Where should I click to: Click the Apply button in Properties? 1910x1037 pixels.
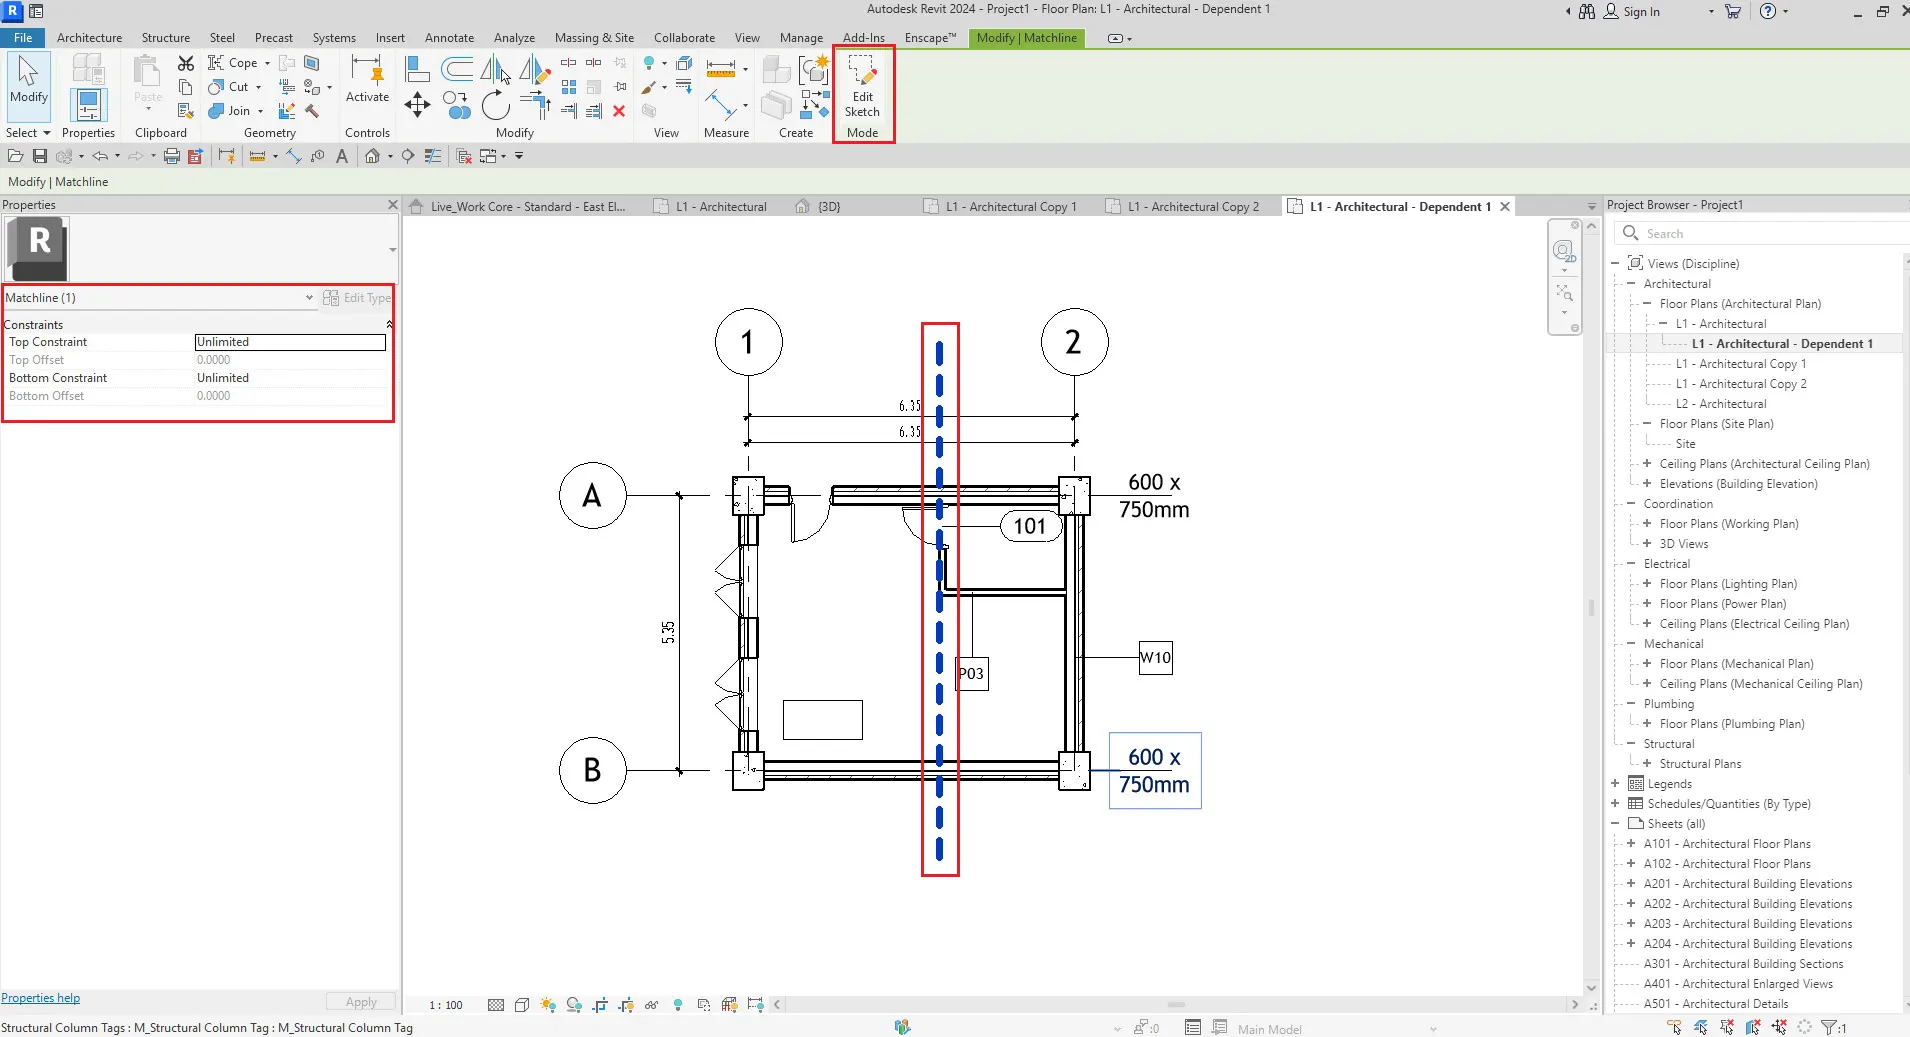(x=361, y=1002)
